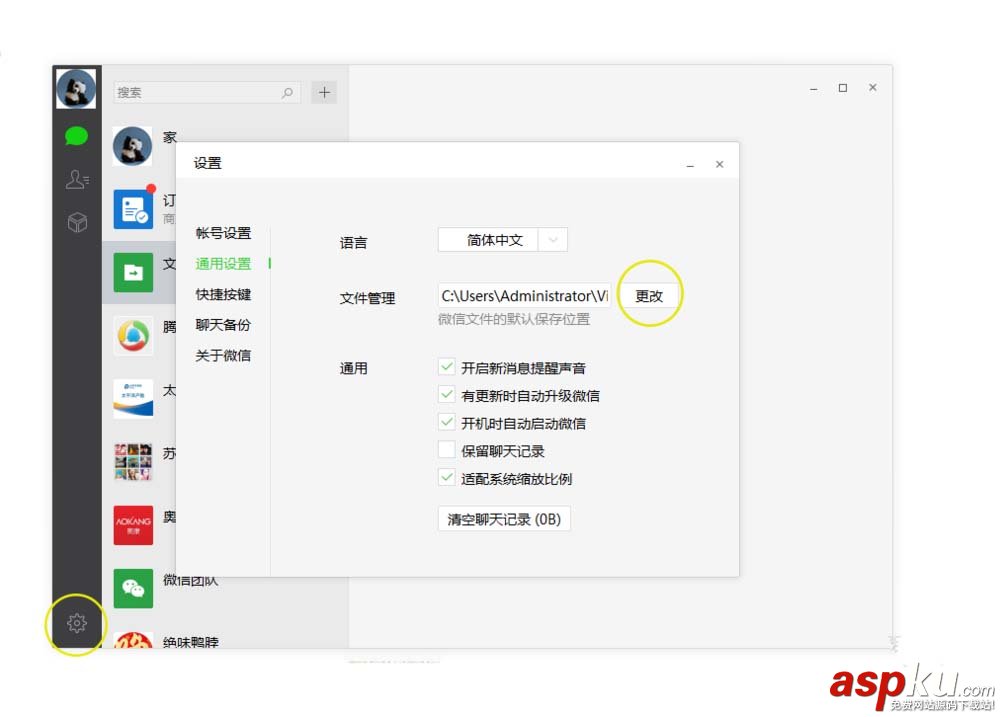Click the file save path input field
Screen dimensions: 1000x717
pyautogui.click(x=515, y=295)
